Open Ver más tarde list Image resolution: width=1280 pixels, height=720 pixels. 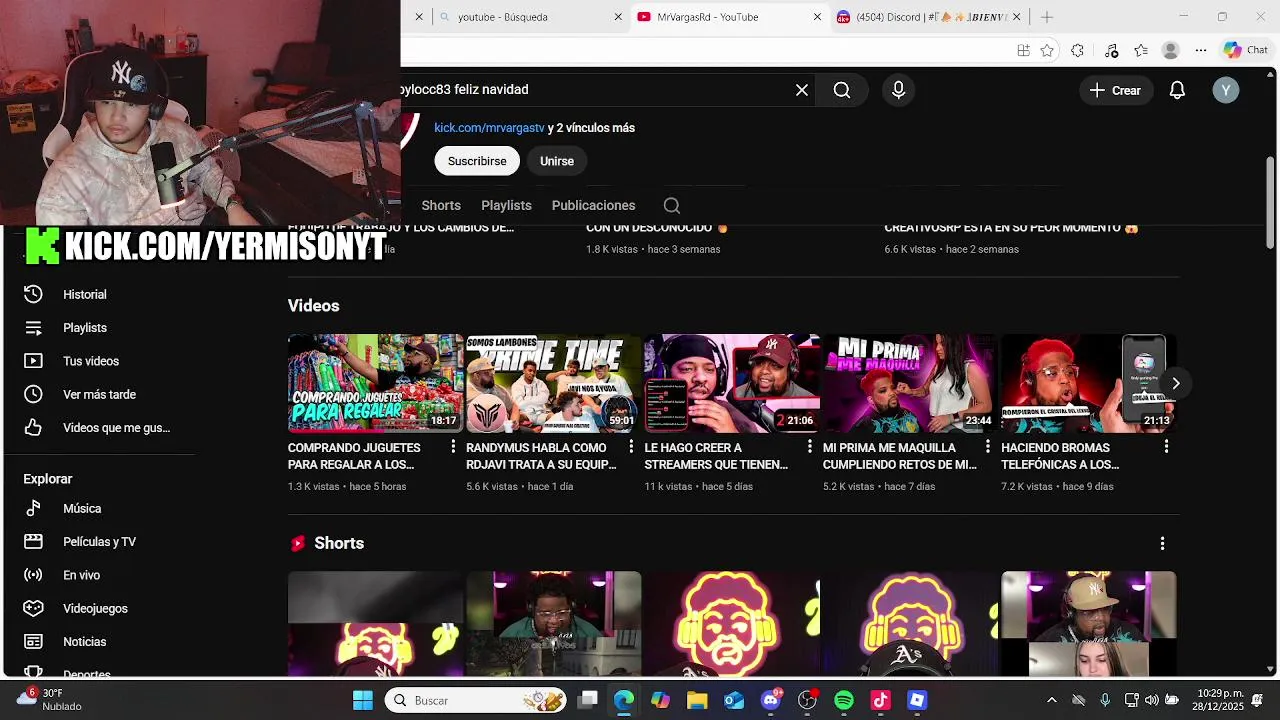(100, 394)
